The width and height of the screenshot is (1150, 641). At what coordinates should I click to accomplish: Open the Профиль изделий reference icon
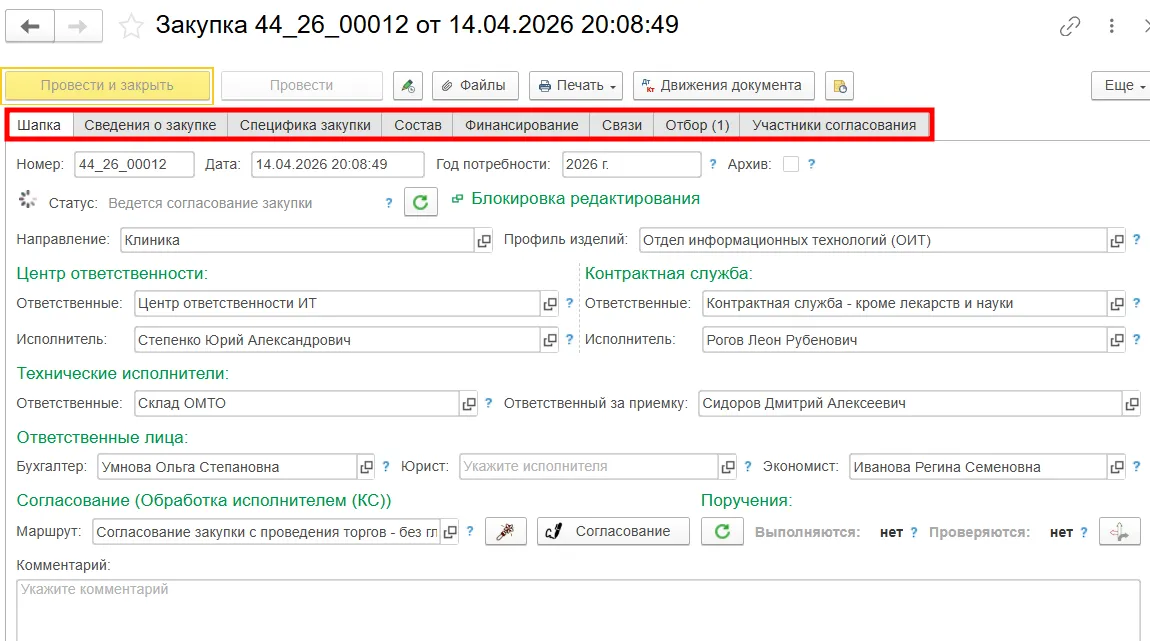1116,241
